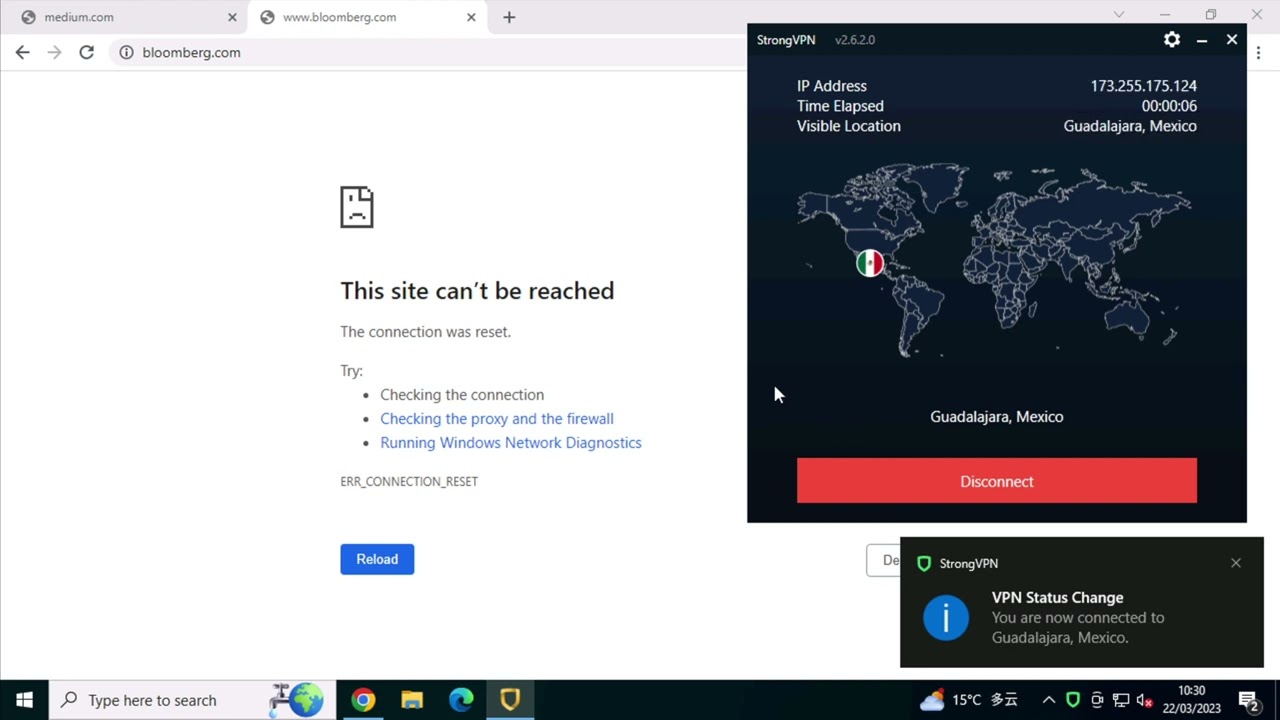Viewport: 1280px width, 720px height.
Task: Click Meet Now camera tray icon
Action: (1097, 700)
